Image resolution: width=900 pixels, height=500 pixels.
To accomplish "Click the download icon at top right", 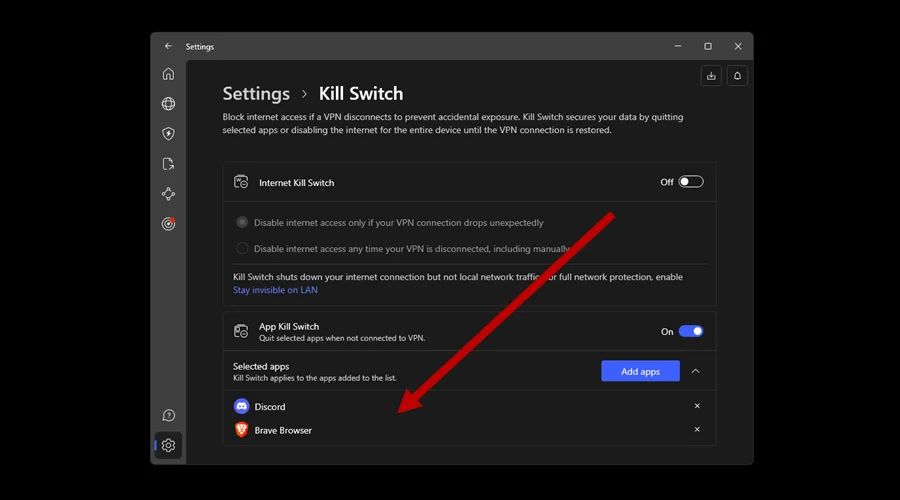I will tap(711, 76).
